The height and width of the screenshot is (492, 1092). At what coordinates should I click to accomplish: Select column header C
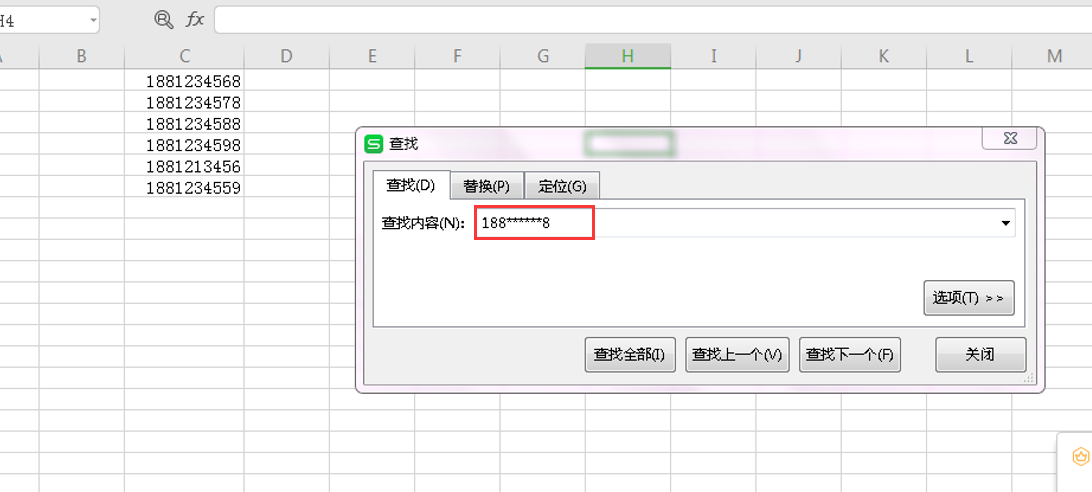pyautogui.click(x=184, y=56)
